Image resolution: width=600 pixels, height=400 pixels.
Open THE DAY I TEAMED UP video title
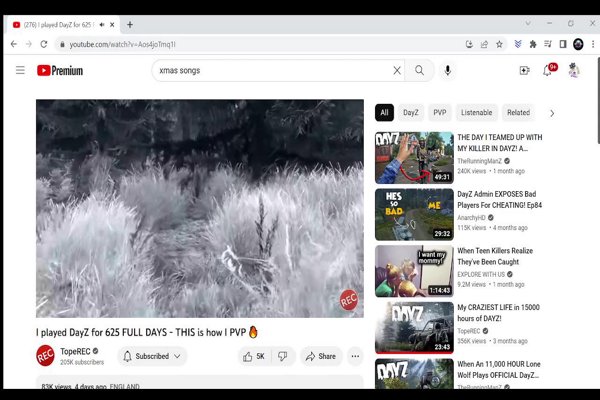coord(500,143)
